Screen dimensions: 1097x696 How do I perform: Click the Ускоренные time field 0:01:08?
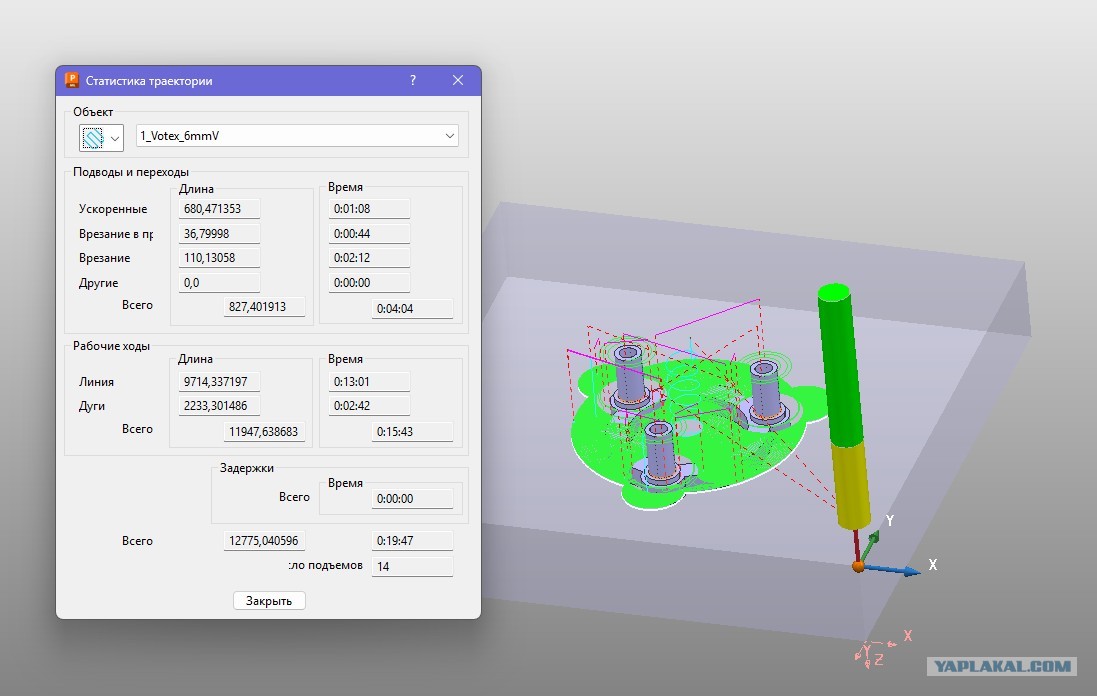pyautogui.click(x=369, y=208)
